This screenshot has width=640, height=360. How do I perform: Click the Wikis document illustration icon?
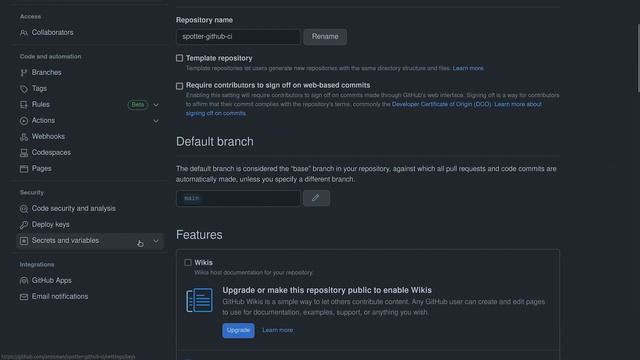click(x=199, y=300)
